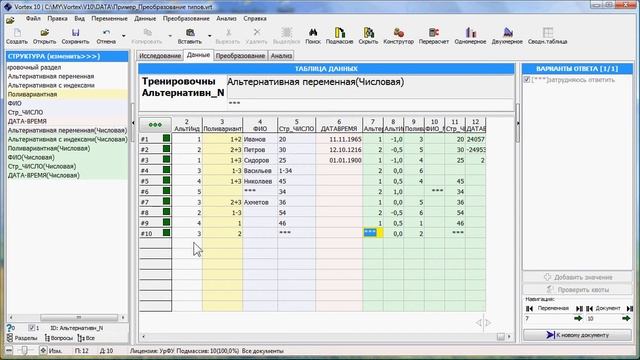The height and width of the screenshot is (360, 640).
Task: Toggle green marker of row #10
Action: 166,233
